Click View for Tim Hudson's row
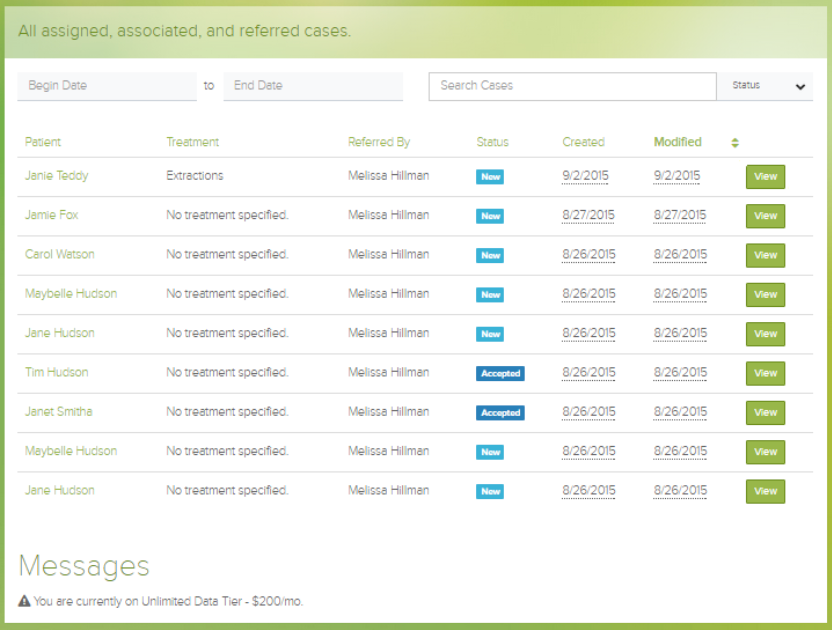Screen dimensions: 832x630 coord(765,373)
